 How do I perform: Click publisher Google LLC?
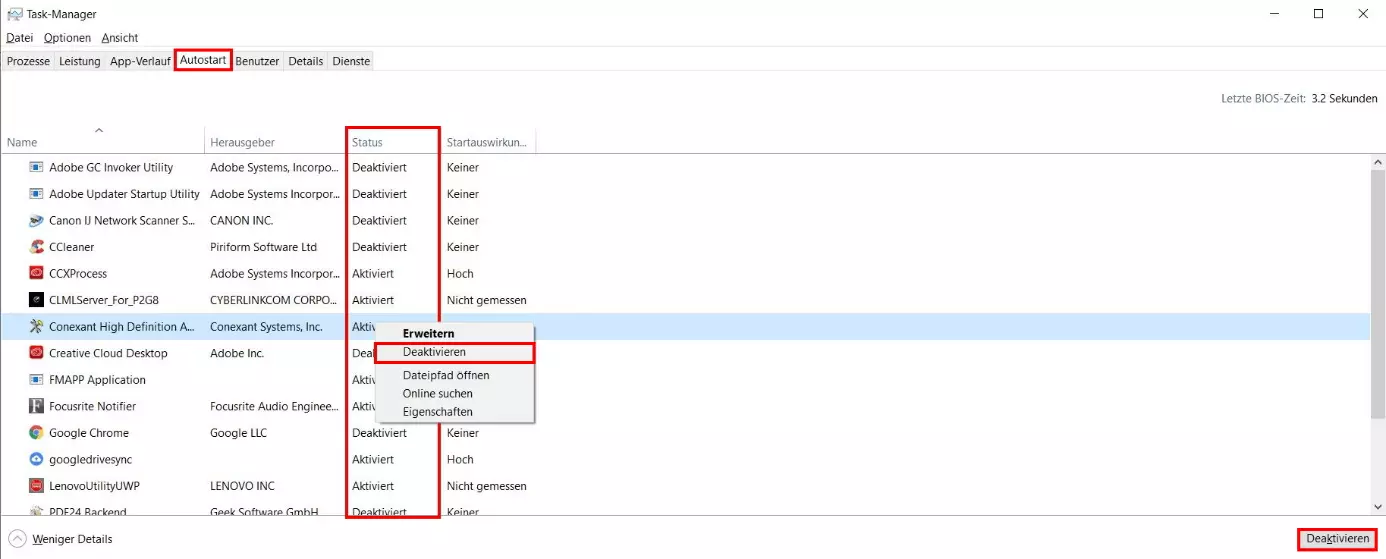click(238, 433)
